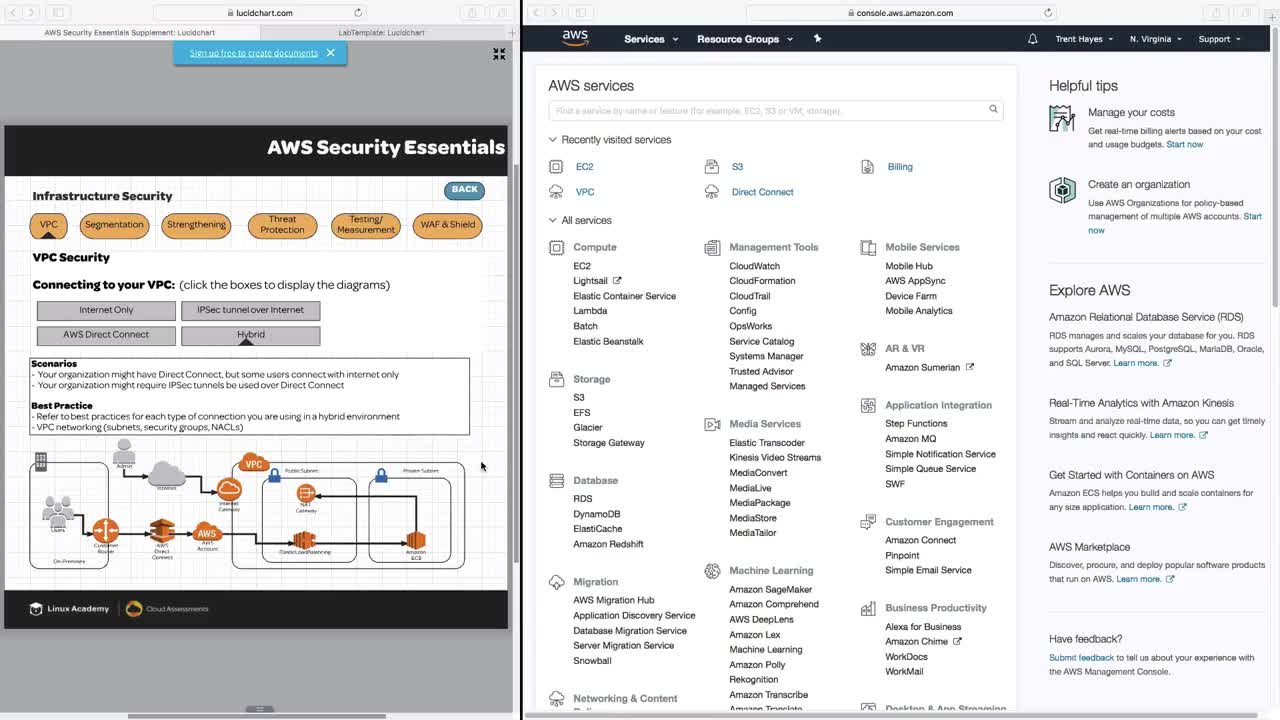Open CloudWatch under Management Tools
Viewport: 1280px width, 720px height.
pos(754,266)
